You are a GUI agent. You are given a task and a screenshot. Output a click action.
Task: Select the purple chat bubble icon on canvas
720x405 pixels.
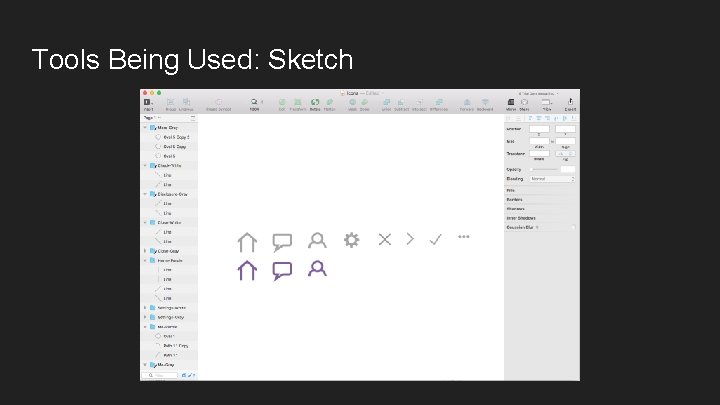[282, 270]
